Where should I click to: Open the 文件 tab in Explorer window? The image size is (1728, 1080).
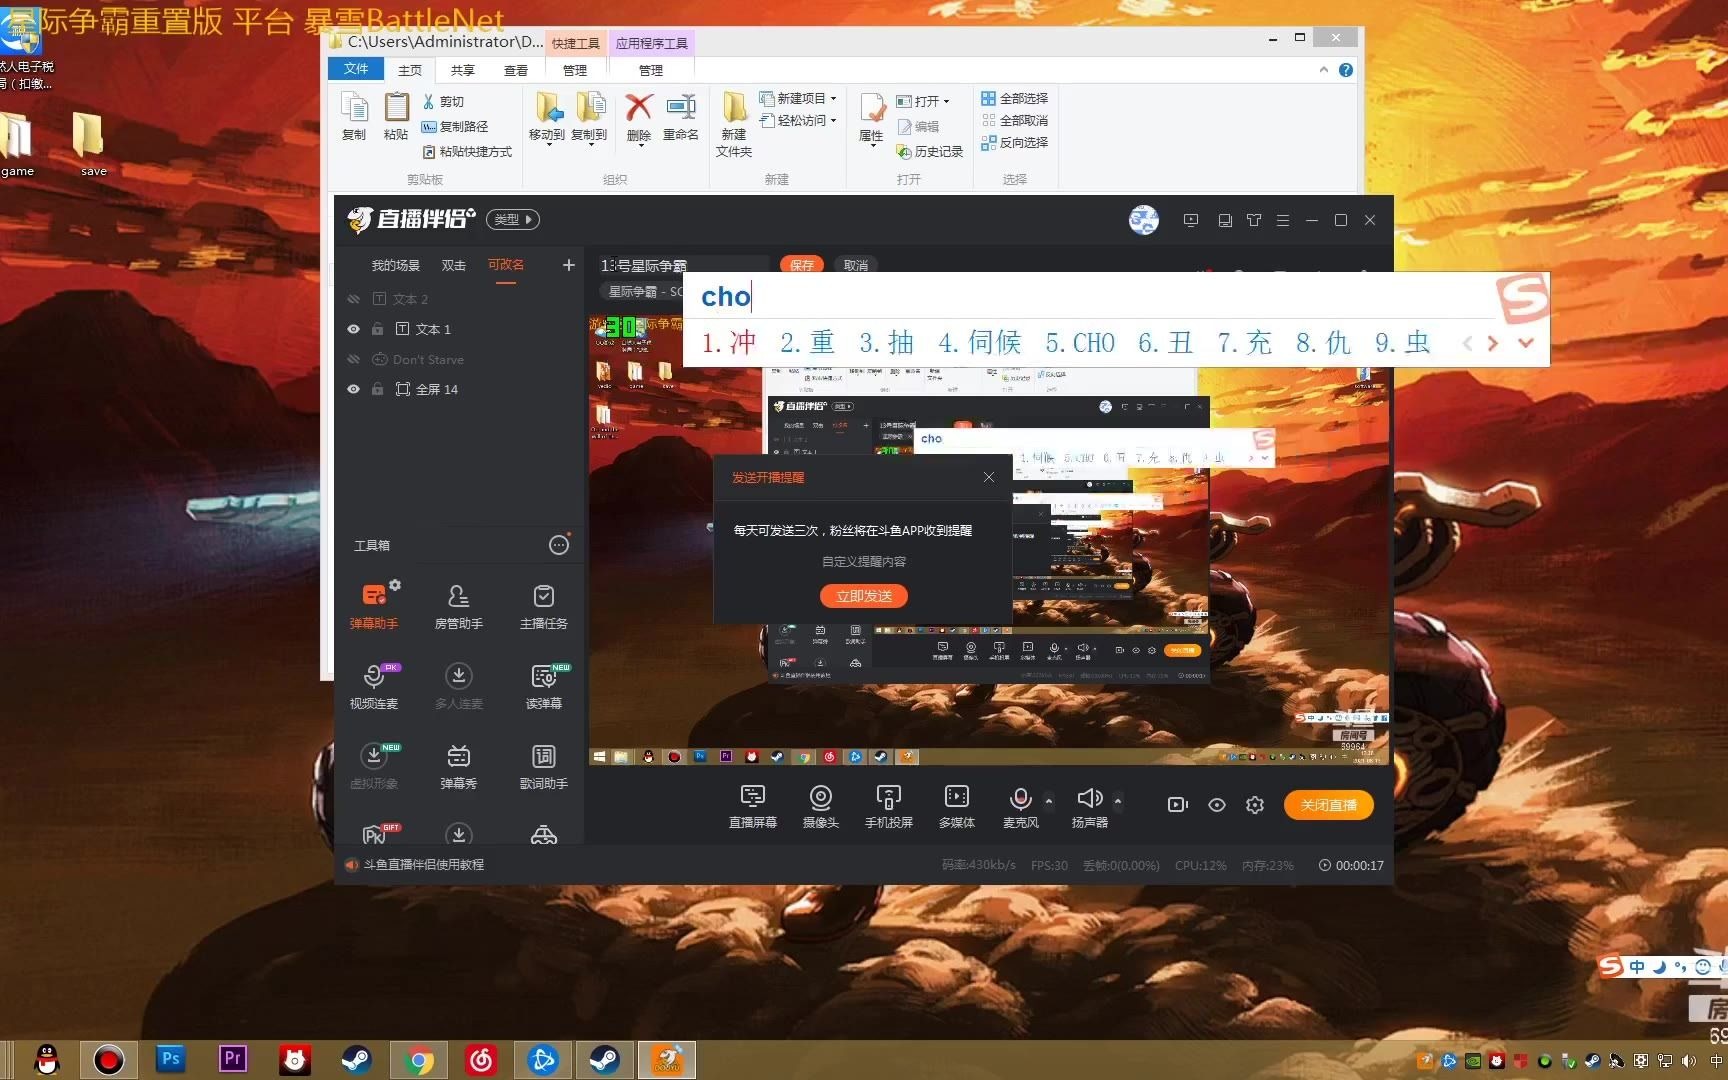click(x=356, y=69)
